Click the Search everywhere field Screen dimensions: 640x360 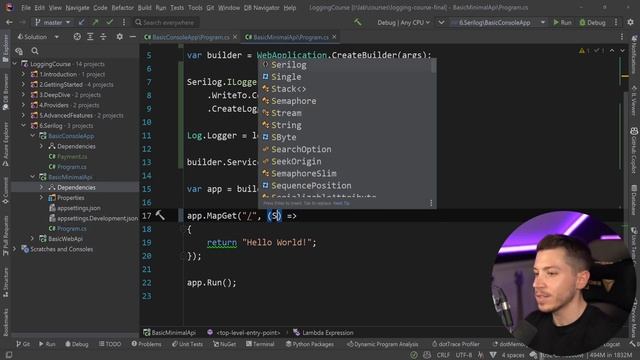coord(165,22)
